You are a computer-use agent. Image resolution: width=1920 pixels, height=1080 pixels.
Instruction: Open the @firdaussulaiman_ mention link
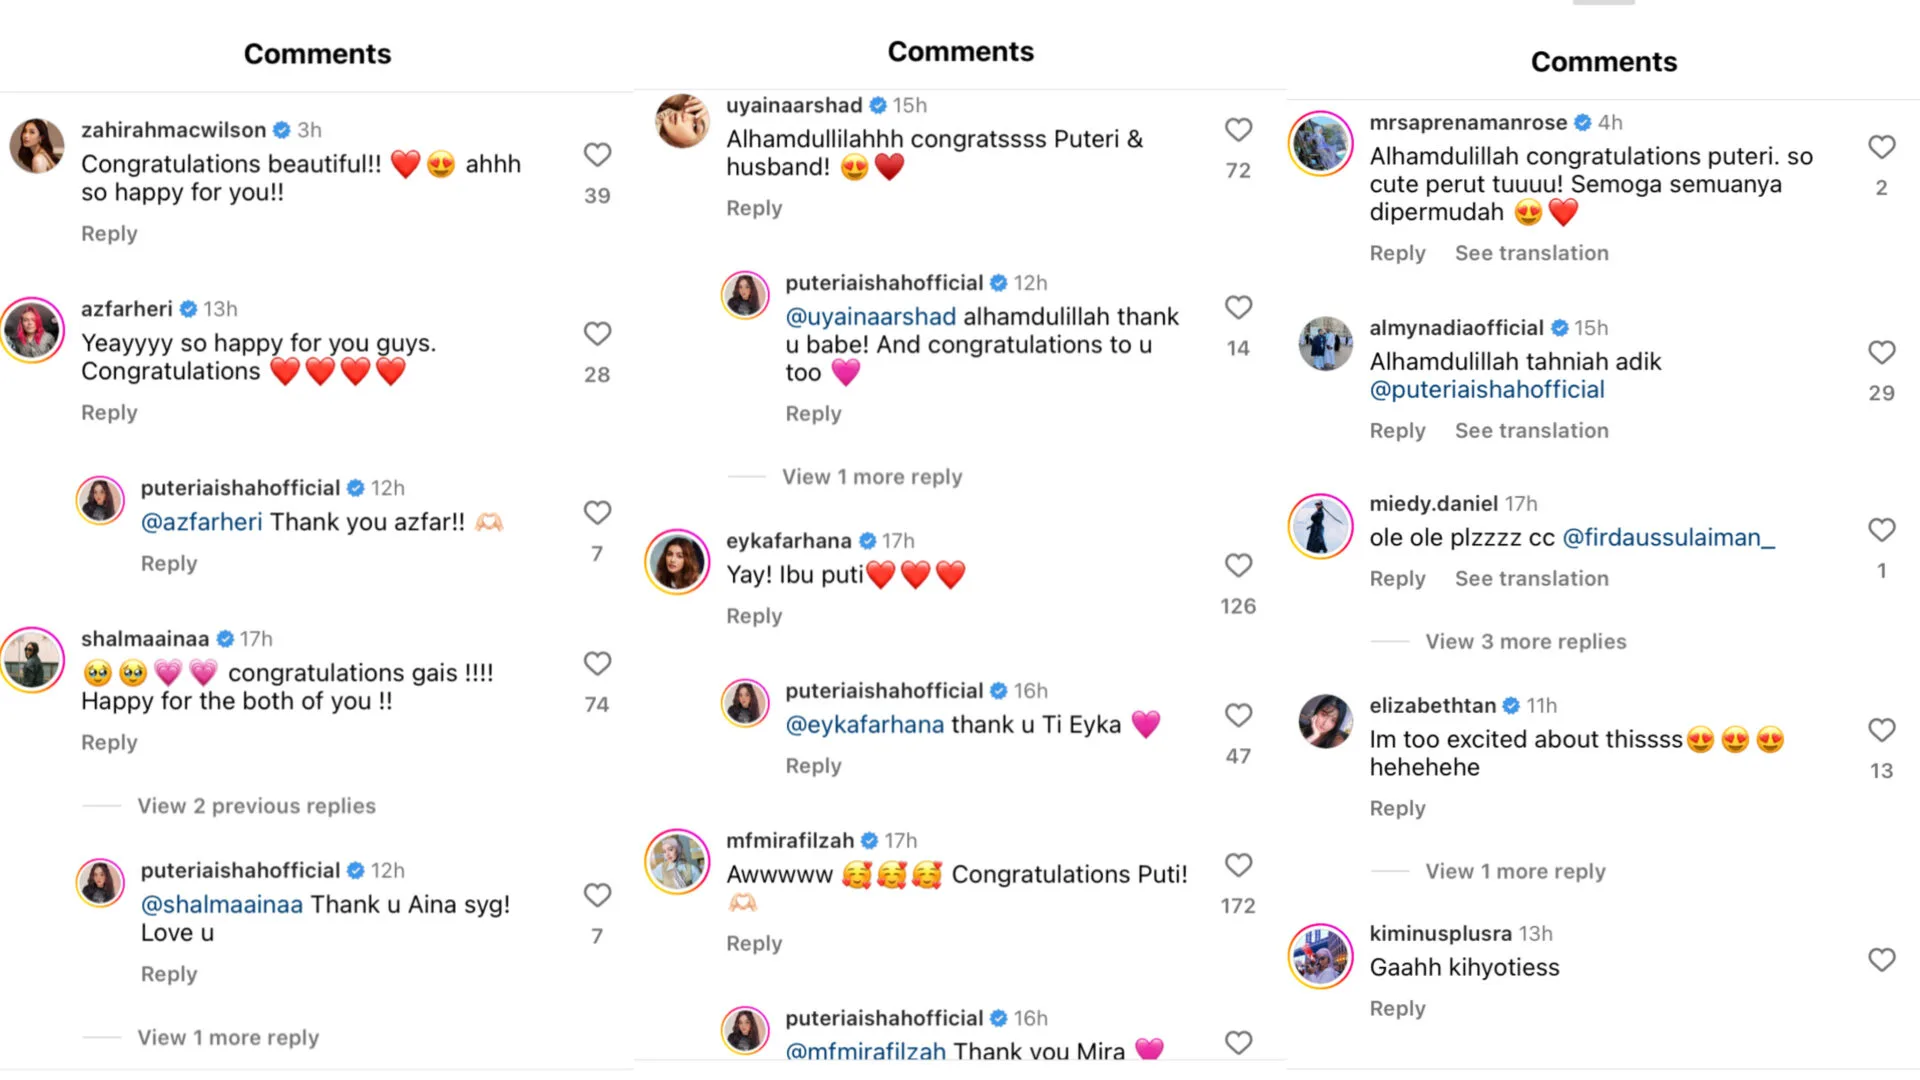click(1668, 538)
